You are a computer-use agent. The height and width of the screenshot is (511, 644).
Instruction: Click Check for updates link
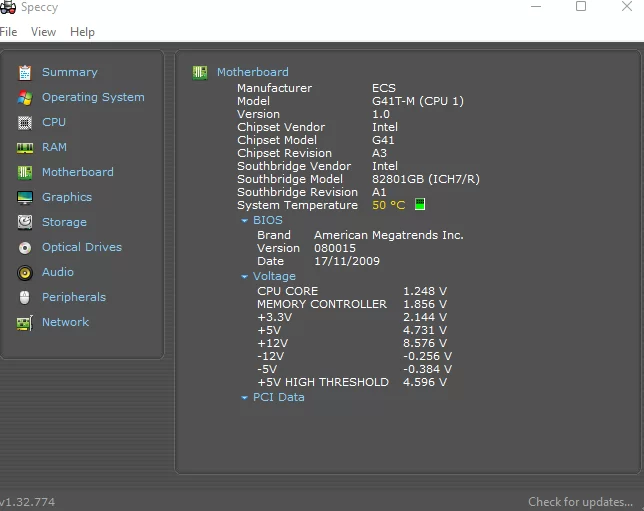tap(580, 502)
